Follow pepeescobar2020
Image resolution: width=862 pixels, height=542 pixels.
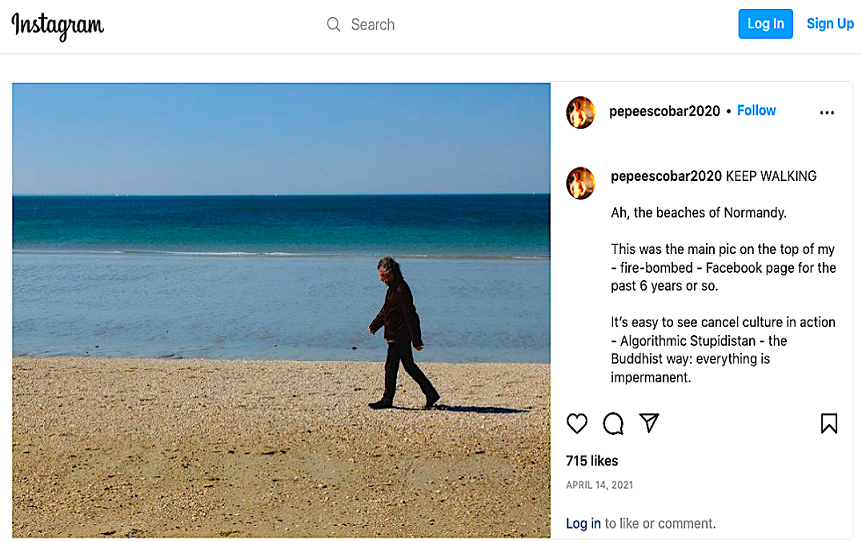pos(756,111)
